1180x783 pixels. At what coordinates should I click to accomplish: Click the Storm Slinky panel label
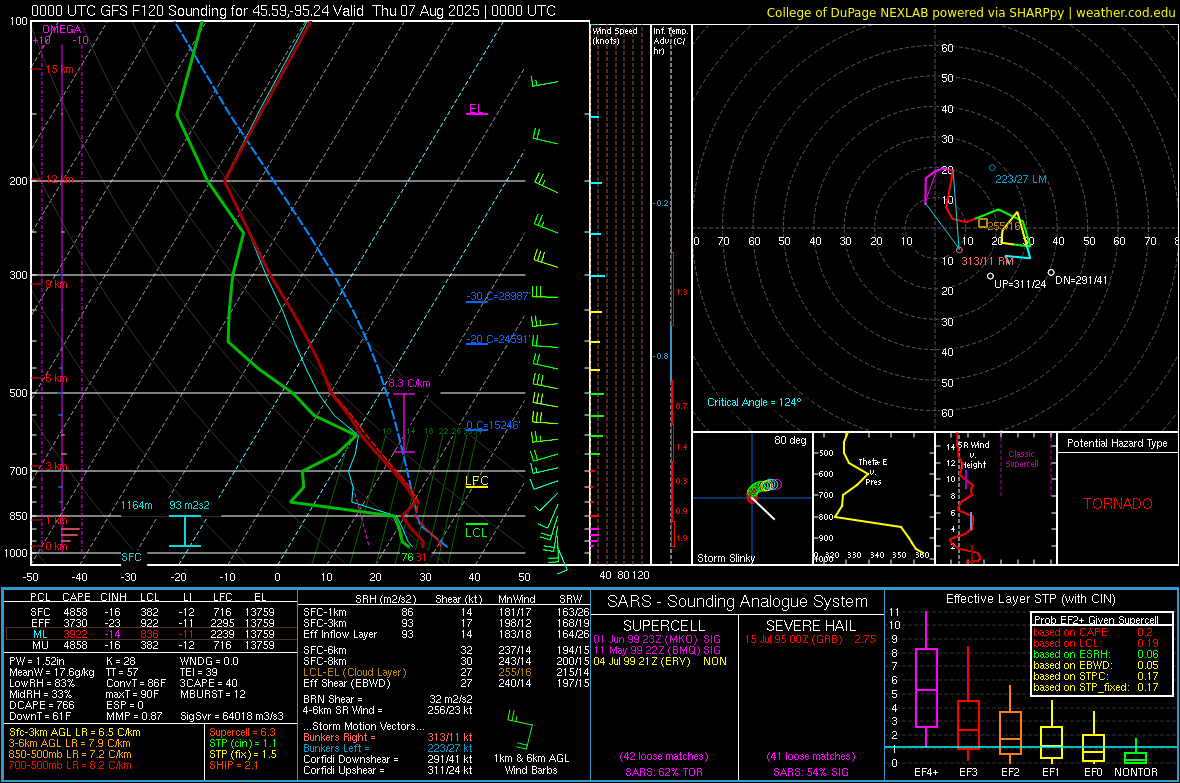point(725,558)
